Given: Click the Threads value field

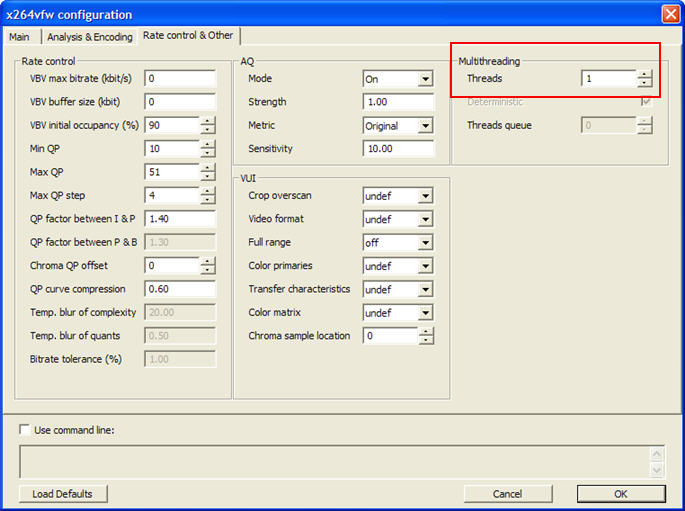Looking at the screenshot, I should click(609, 79).
